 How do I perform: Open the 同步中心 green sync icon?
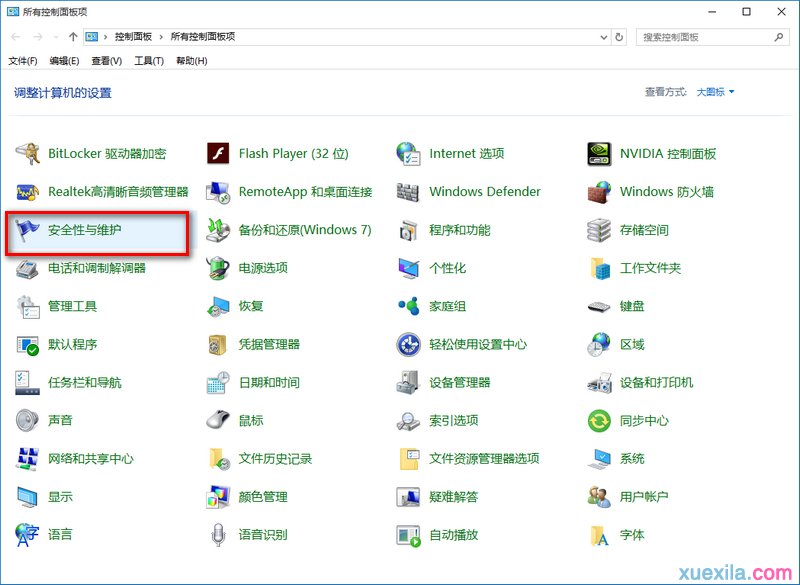pos(599,420)
